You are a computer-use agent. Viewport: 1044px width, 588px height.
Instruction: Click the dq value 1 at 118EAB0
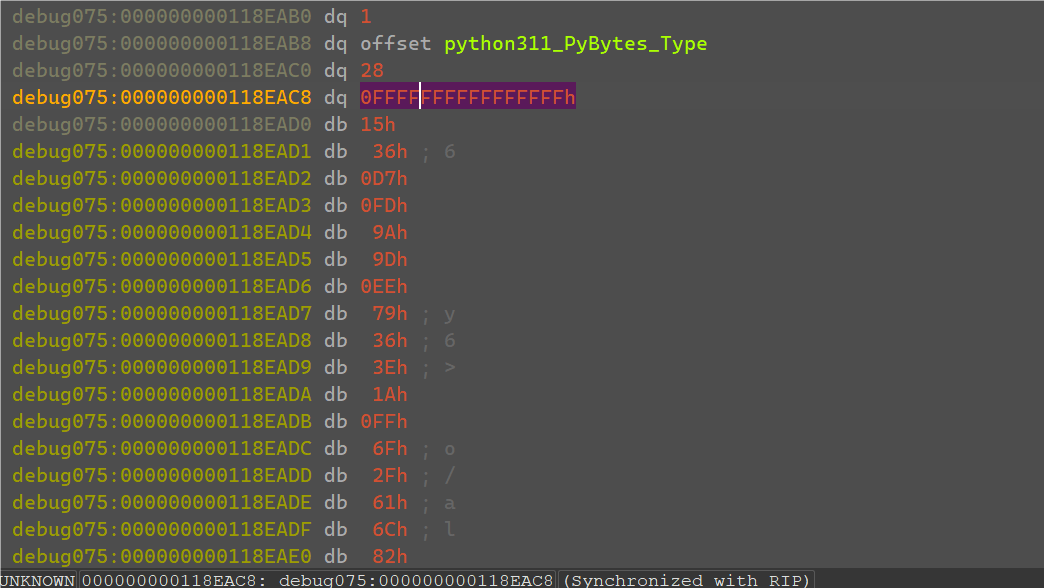tap(366, 17)
